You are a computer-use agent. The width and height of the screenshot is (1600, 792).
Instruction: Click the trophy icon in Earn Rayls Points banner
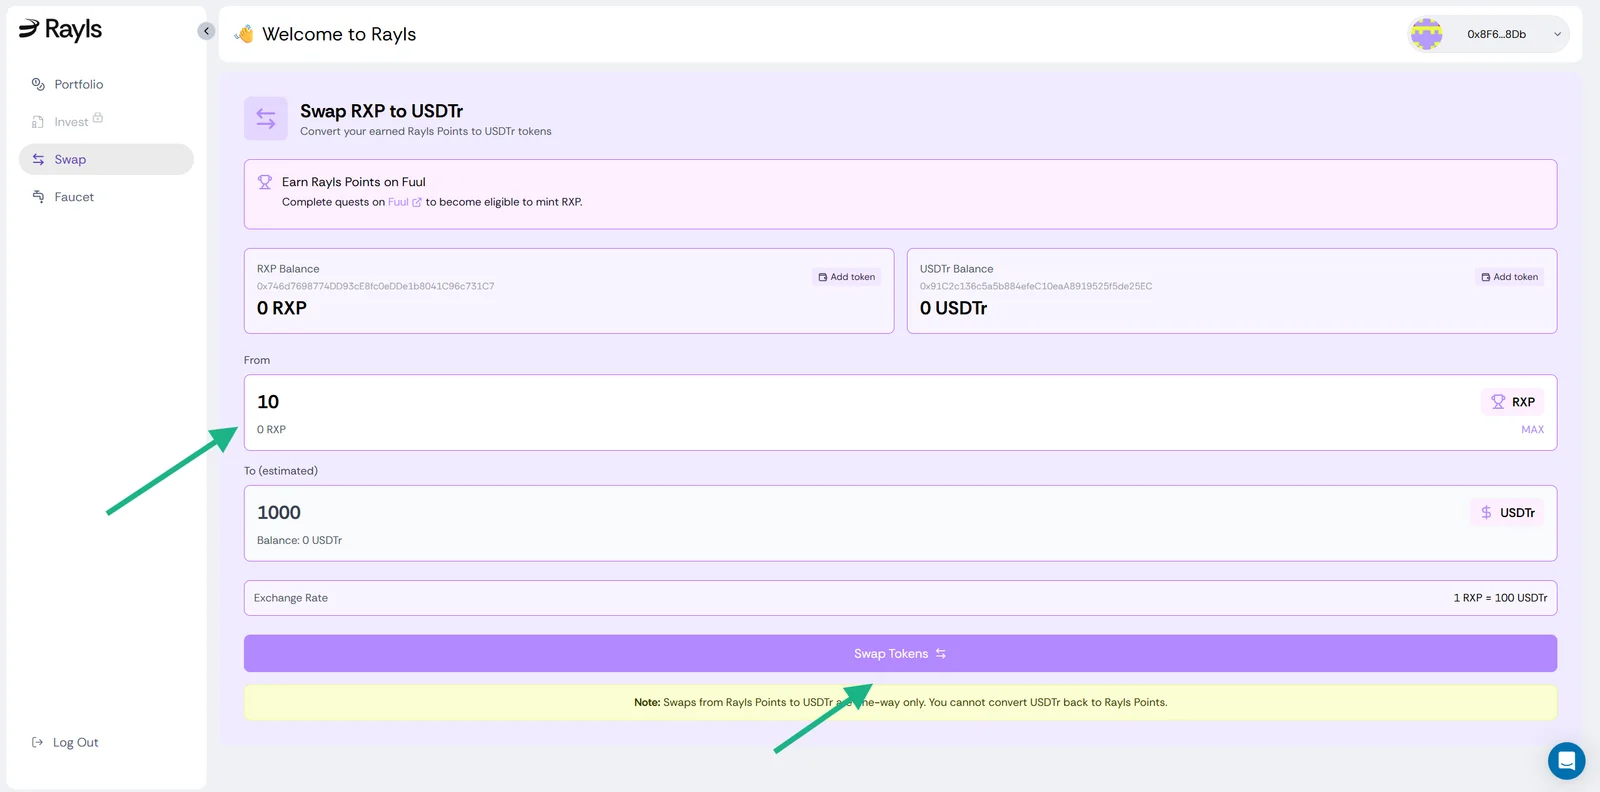(x=265, y=182)
